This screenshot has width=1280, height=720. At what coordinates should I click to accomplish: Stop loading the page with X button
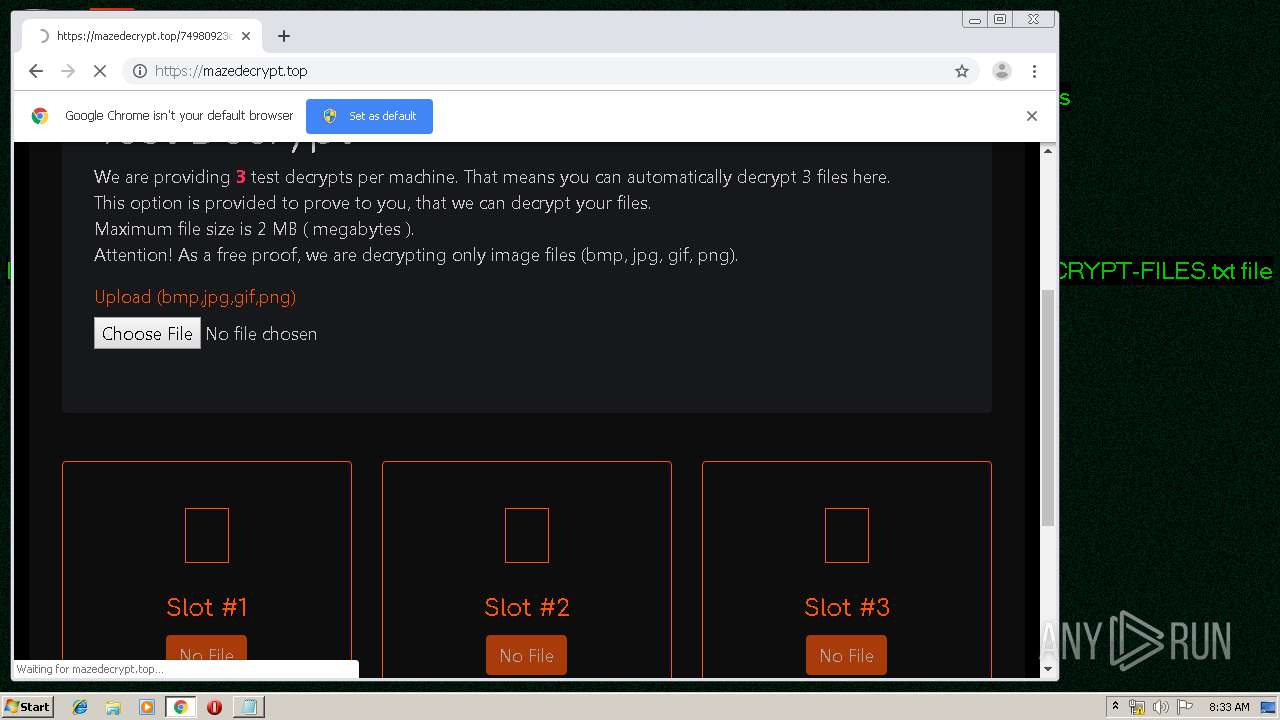coord(100,71)
